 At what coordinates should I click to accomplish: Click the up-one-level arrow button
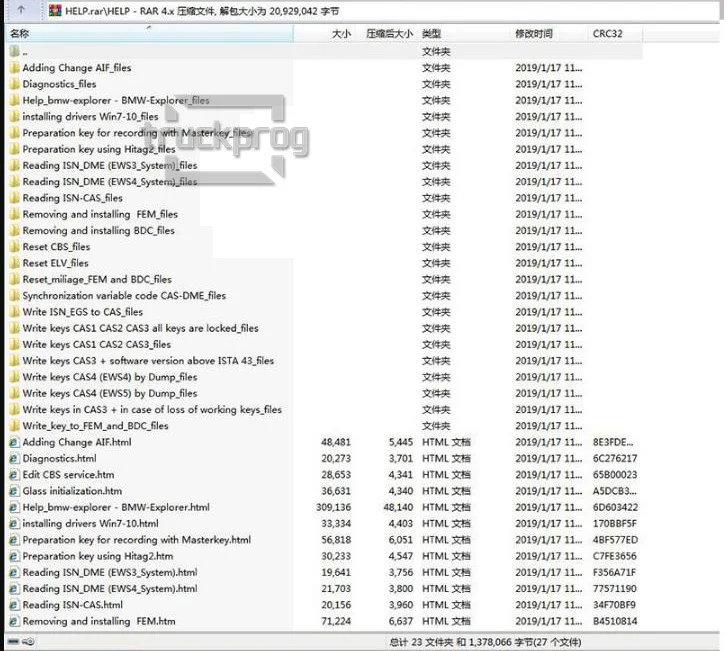pos(21,10)
